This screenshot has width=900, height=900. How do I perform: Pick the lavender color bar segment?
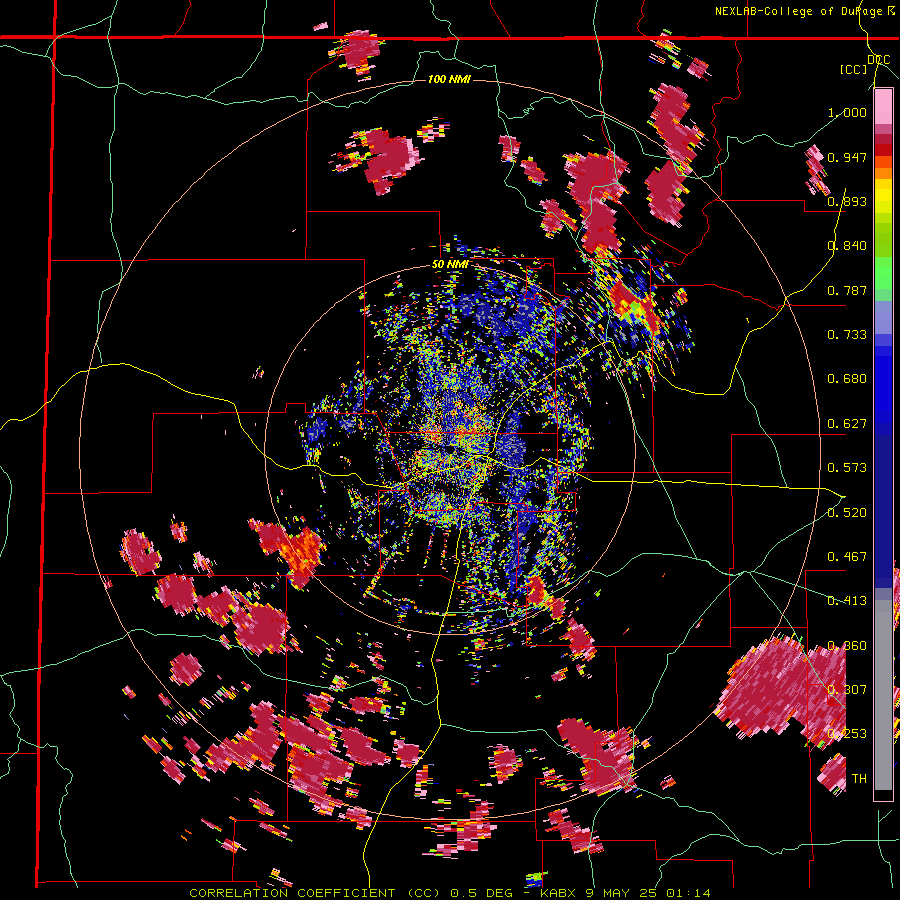[883, 319]
